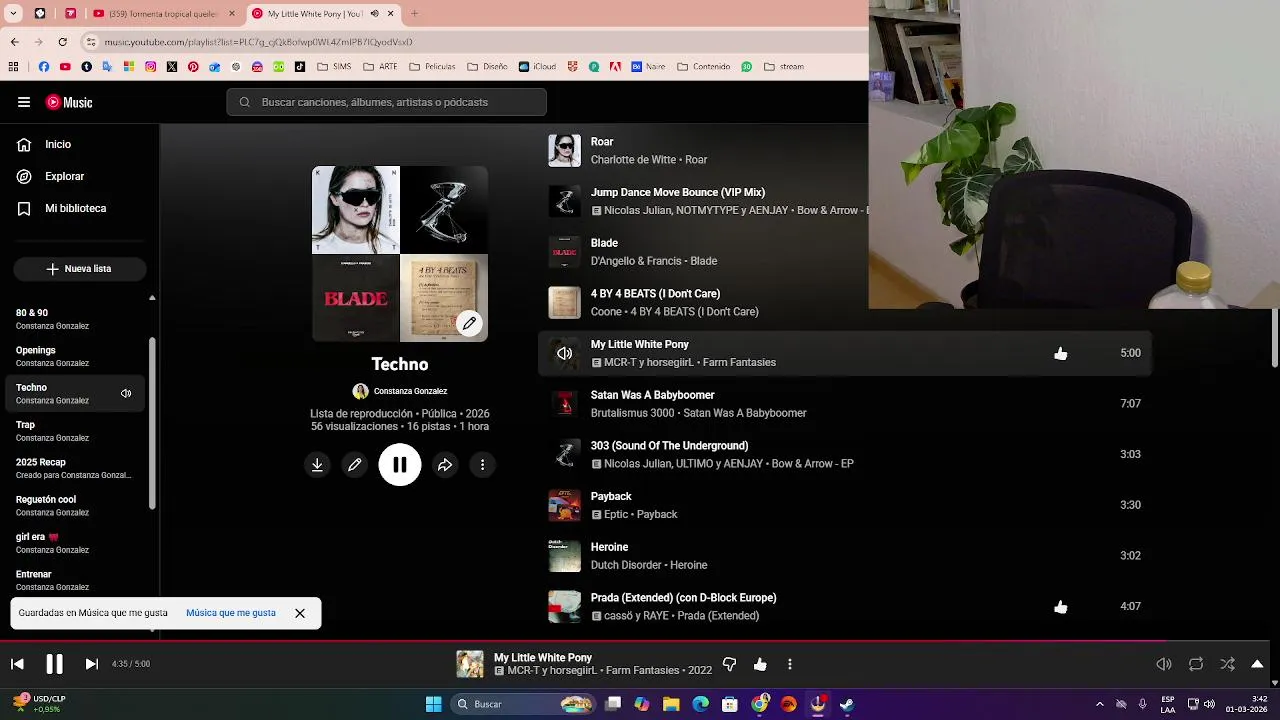1280x720 pixels.
Task: Click the Techno playlist cover collage
Action: (x=400, y=254)
